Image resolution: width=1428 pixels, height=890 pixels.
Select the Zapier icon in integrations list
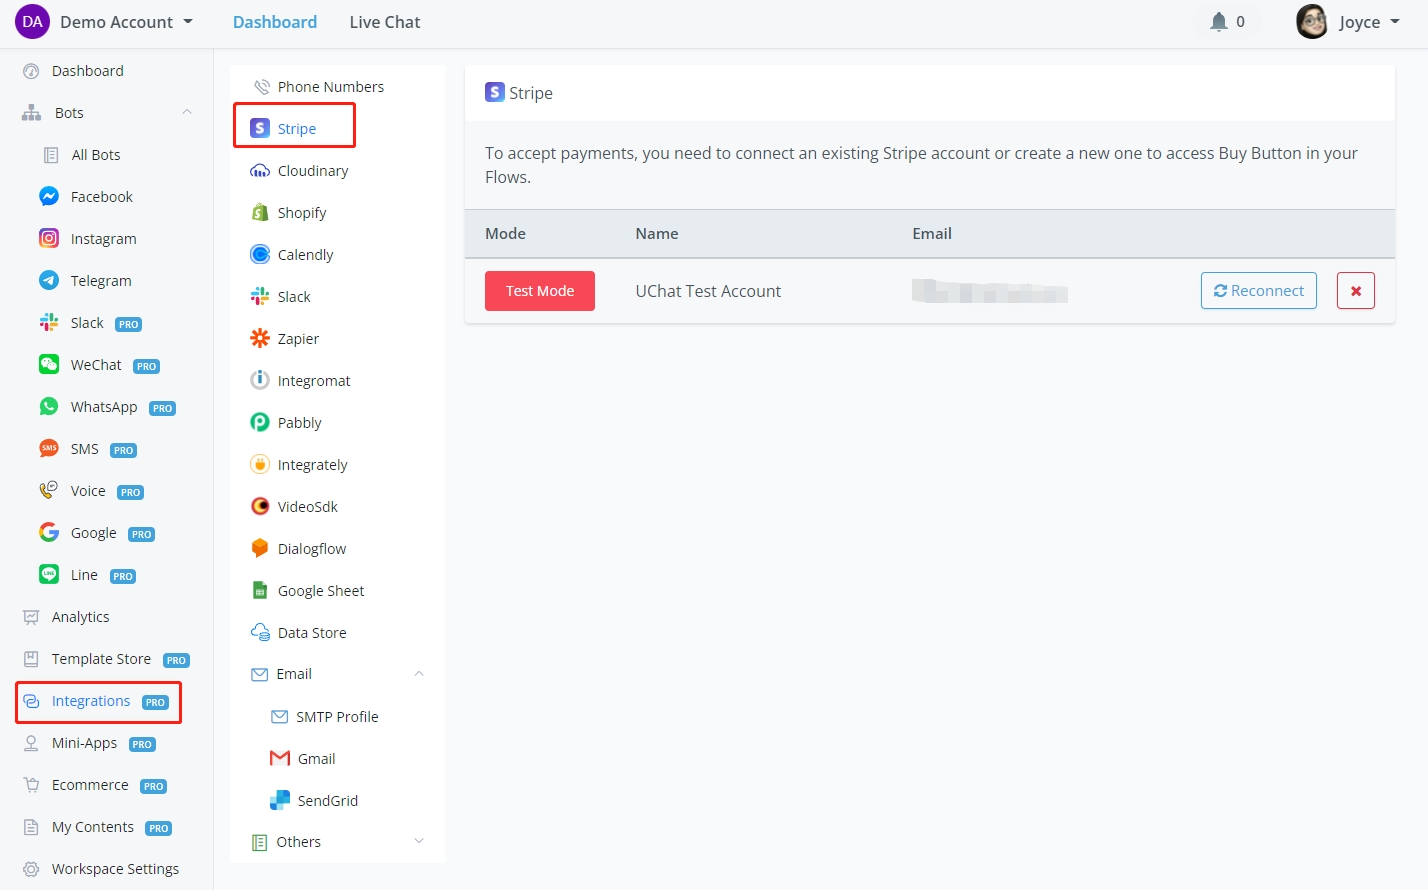click(260, 339)
